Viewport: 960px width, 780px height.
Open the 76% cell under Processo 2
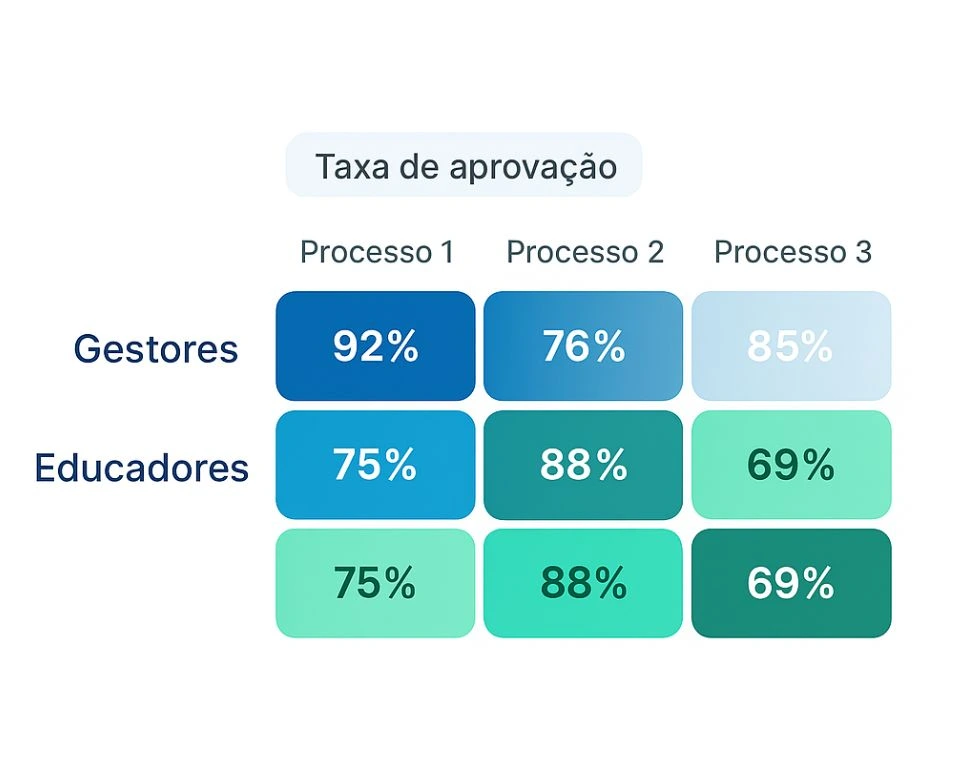pos(583,346)
